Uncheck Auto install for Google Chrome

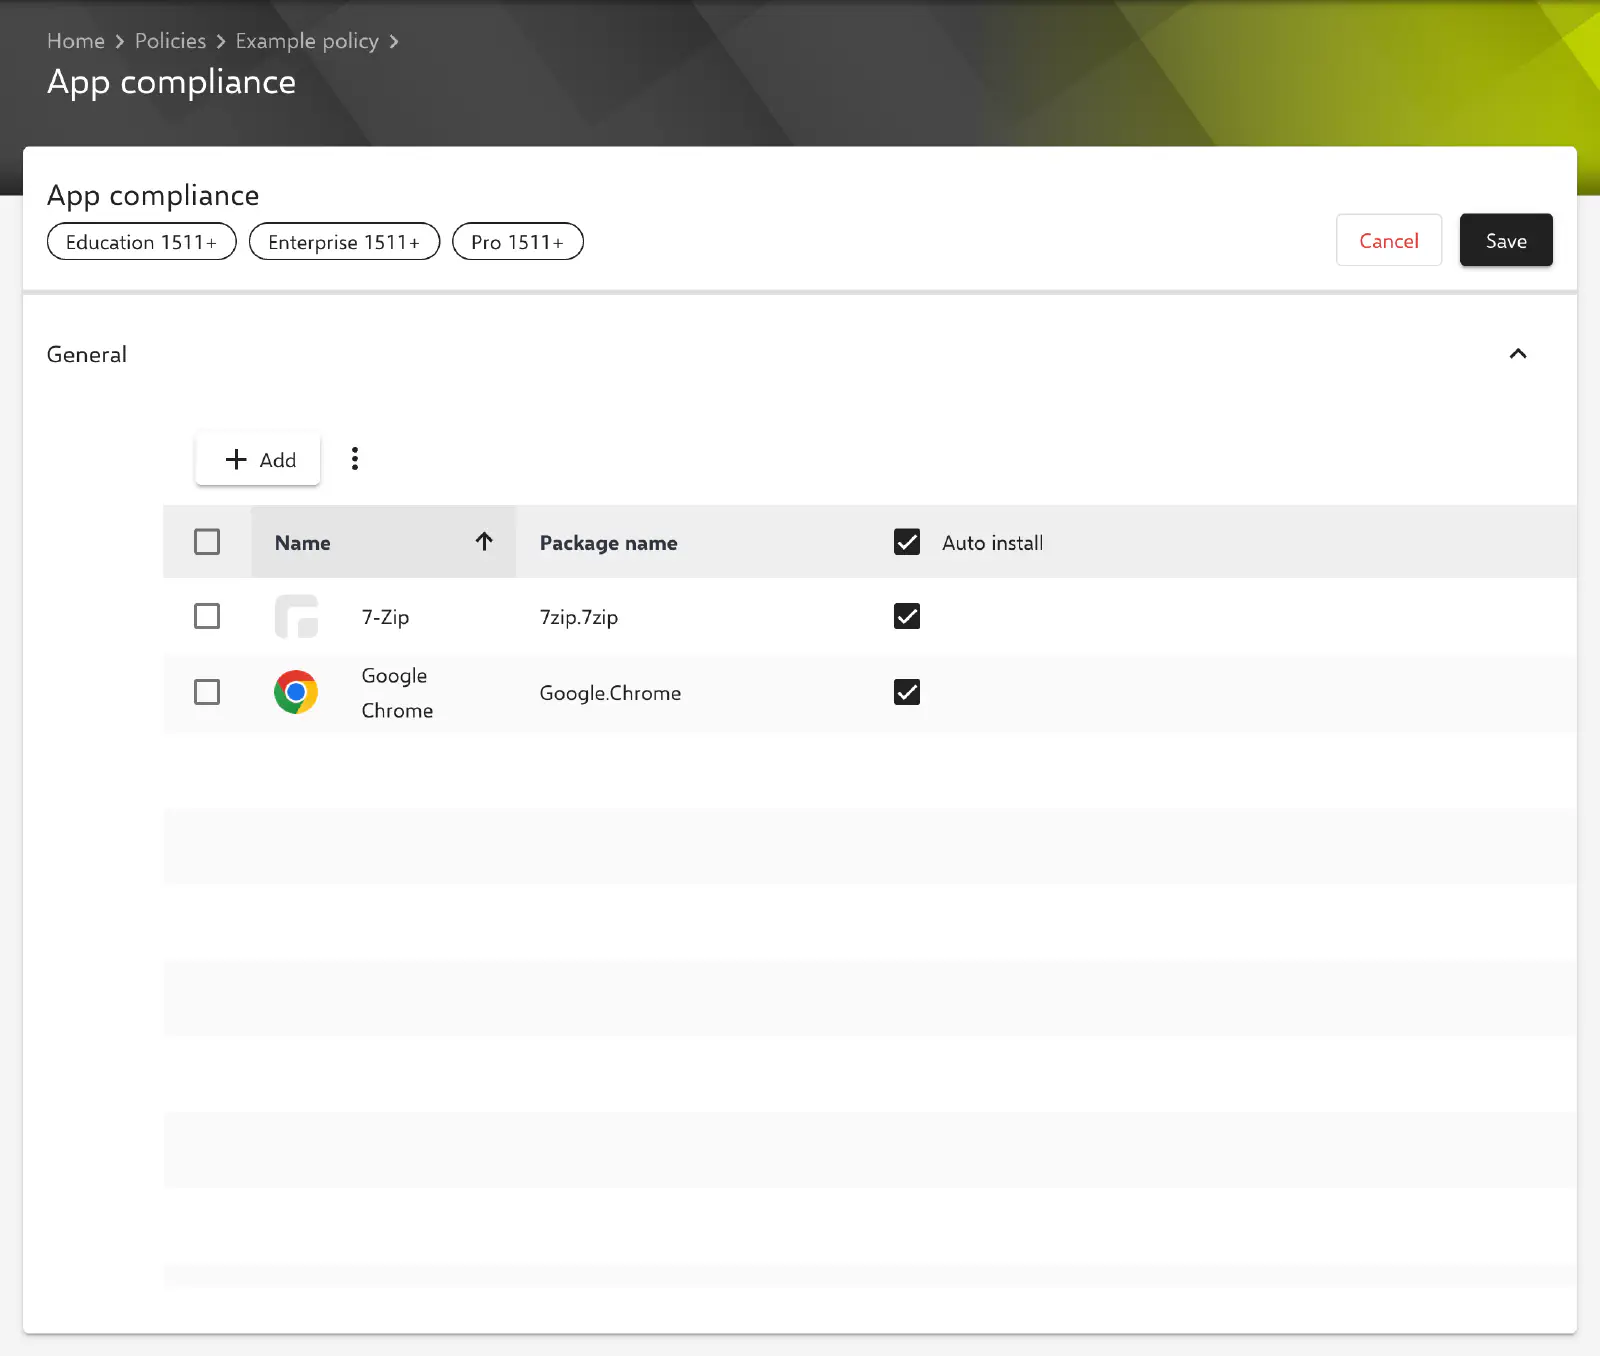click(907, 692)
